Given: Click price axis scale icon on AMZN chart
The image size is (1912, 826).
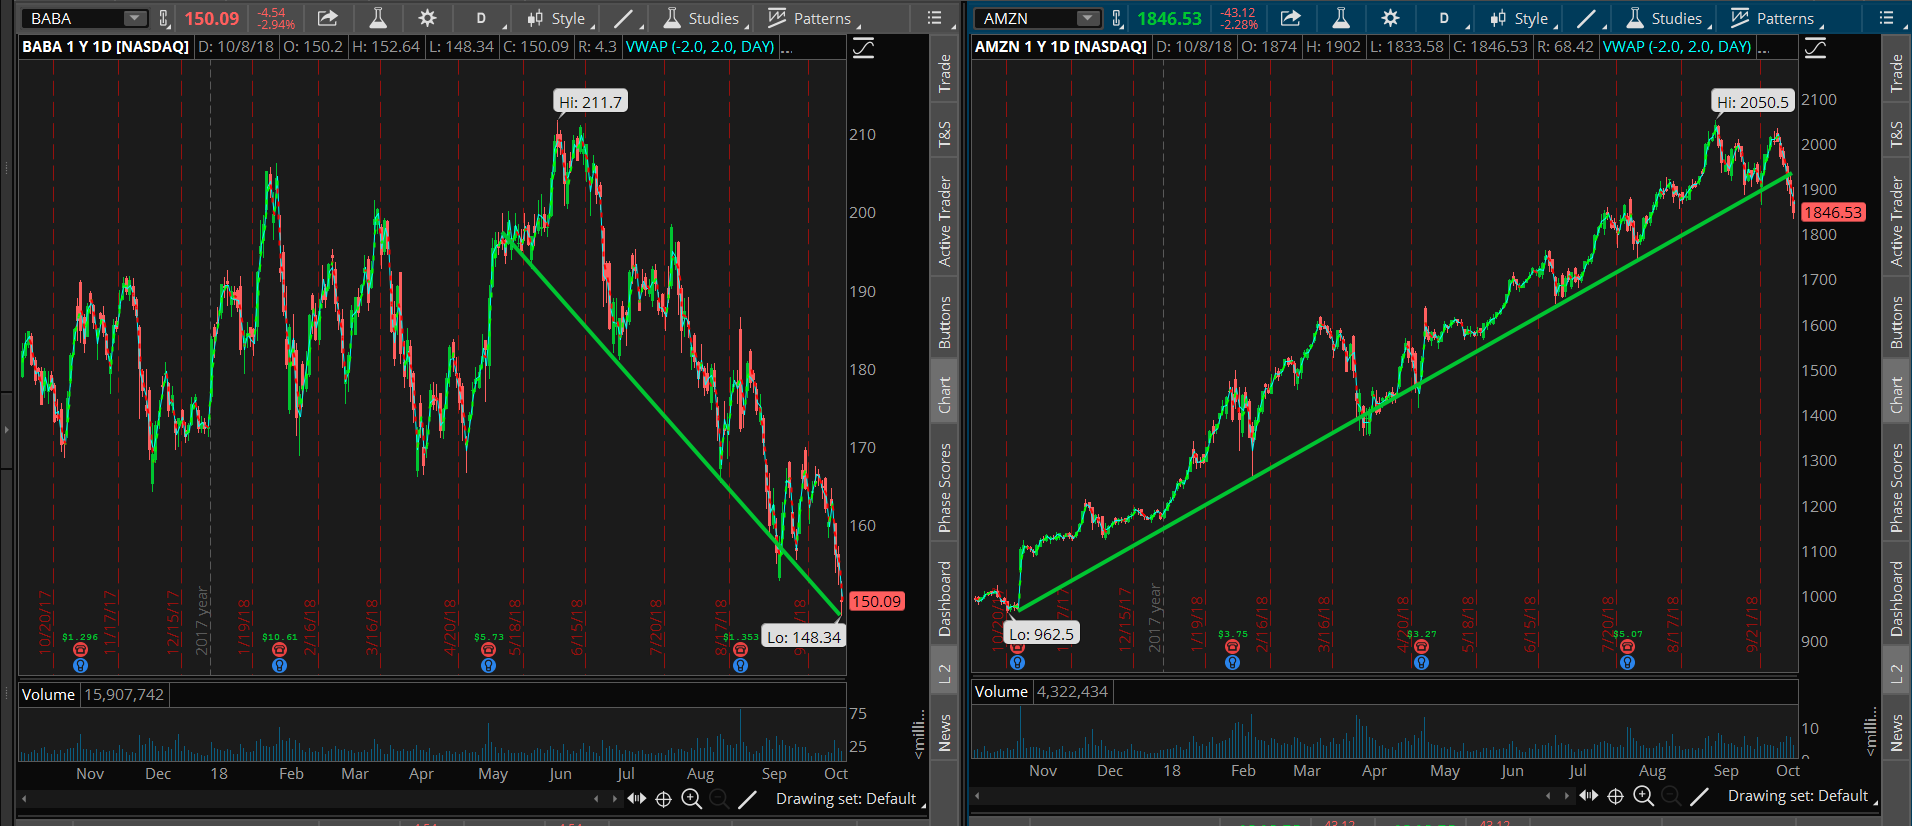Looking at the screenshot, I should pos(1816,48).
